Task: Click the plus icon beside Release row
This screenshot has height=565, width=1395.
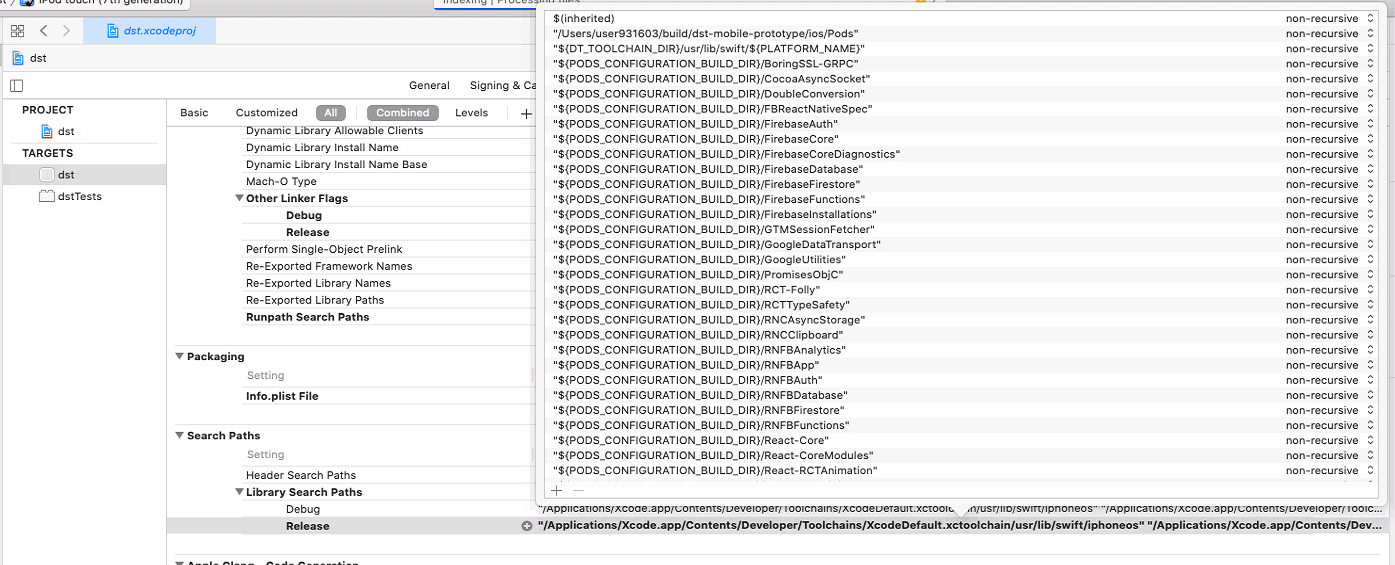Action: tap(527, 526)
